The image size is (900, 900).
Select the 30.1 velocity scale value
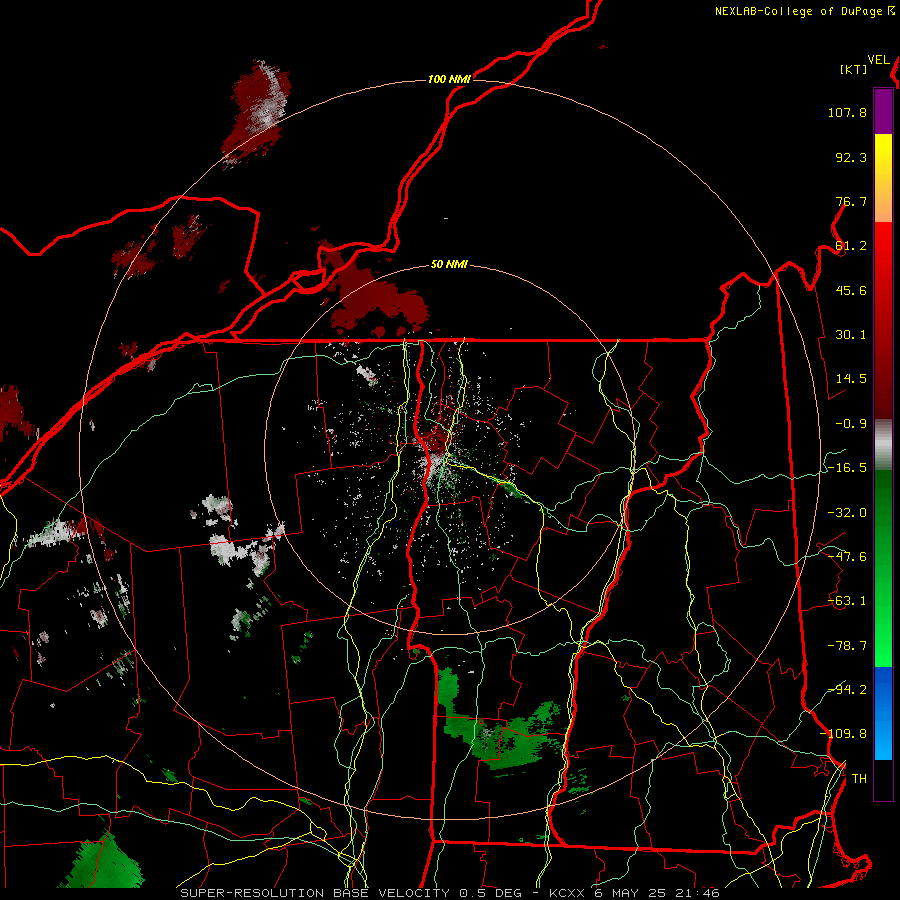pyautogui.click(x=851, y=335)
